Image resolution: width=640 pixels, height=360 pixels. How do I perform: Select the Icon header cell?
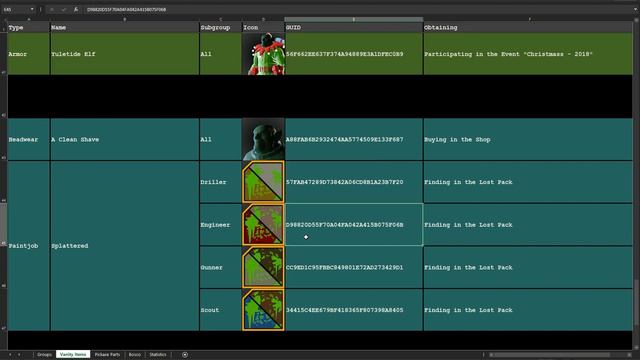(263, 27)
